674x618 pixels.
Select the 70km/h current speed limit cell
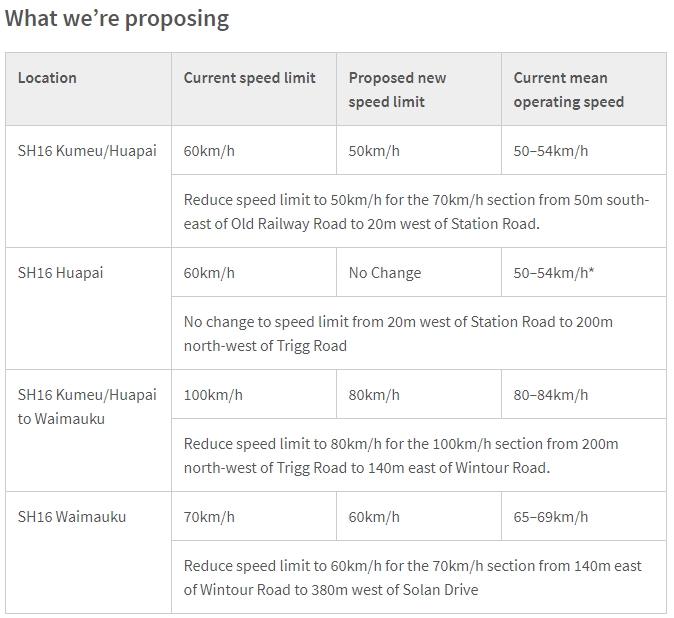click(209, 517)
